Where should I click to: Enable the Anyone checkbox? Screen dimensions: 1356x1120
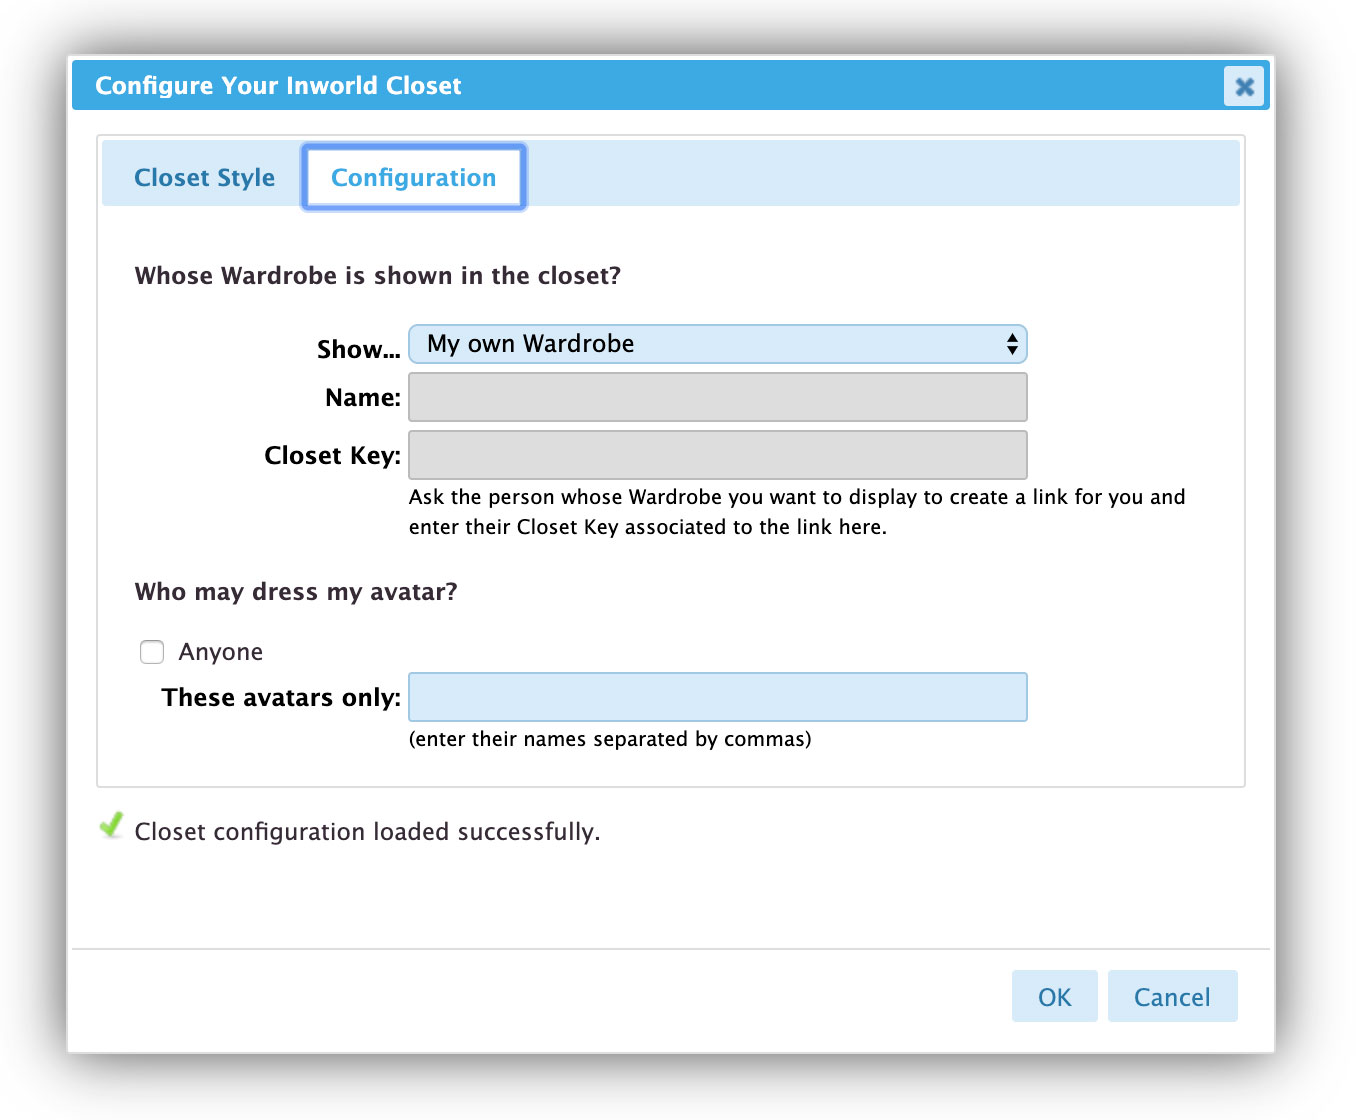[x=152, y=652]
